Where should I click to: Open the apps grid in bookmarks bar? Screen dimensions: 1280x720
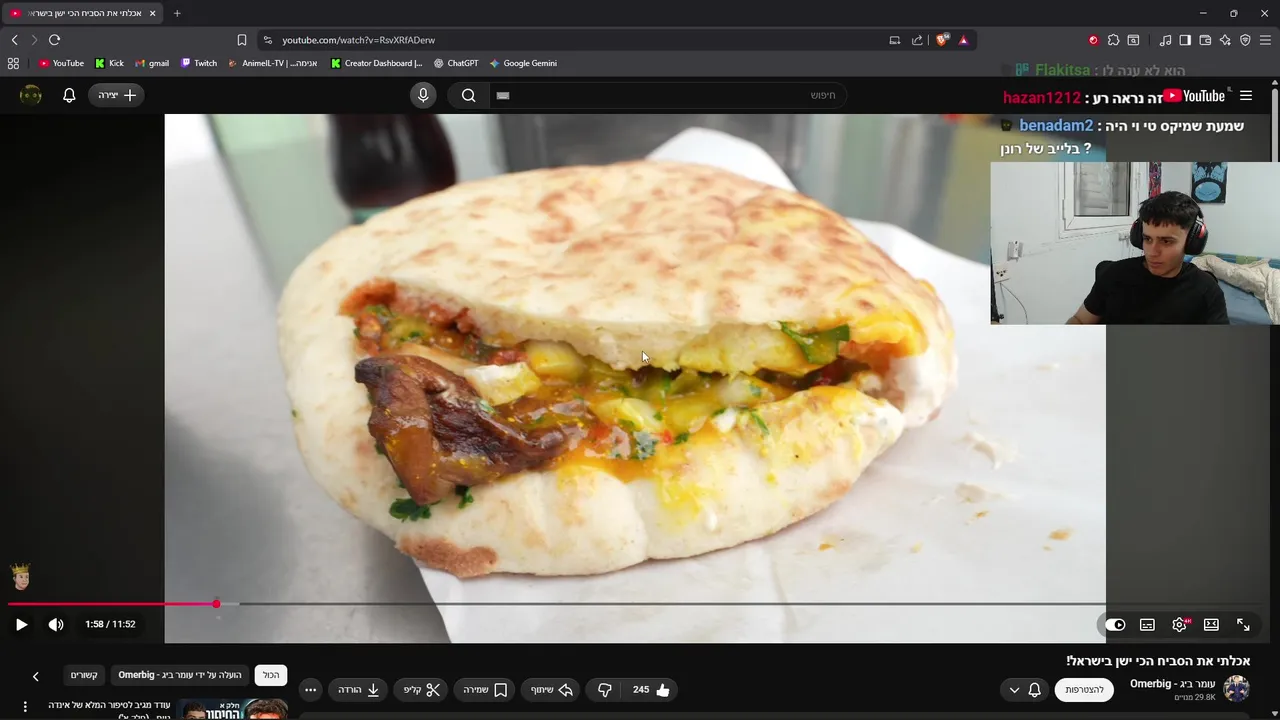coord(13,63)
